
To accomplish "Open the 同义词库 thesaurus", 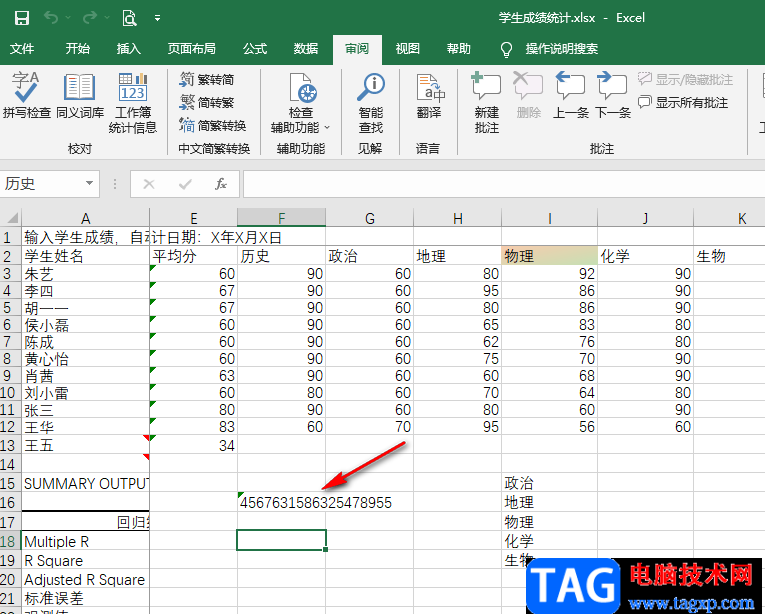I will coord(80,96).
